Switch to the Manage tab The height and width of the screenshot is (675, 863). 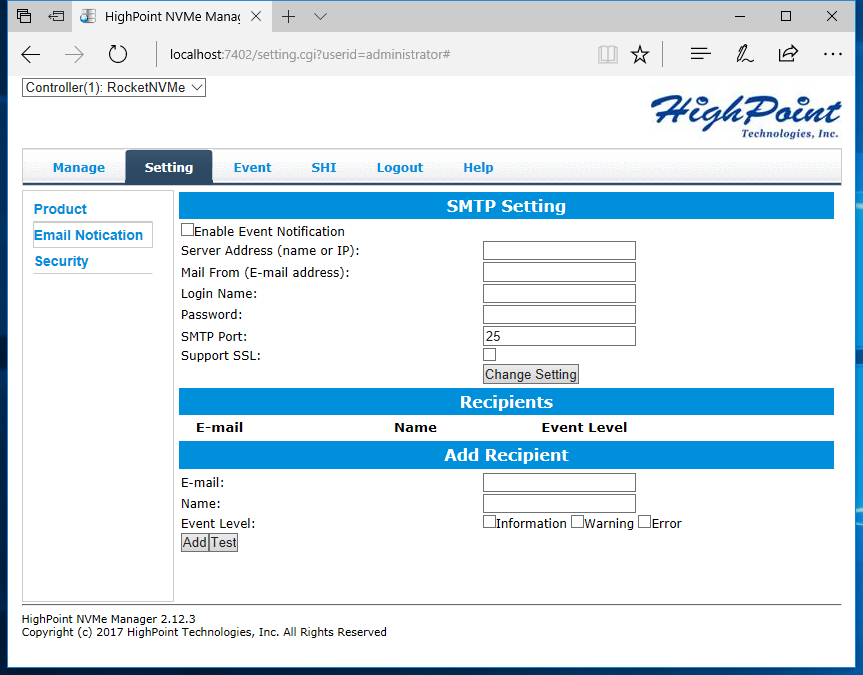pos(79,167)
